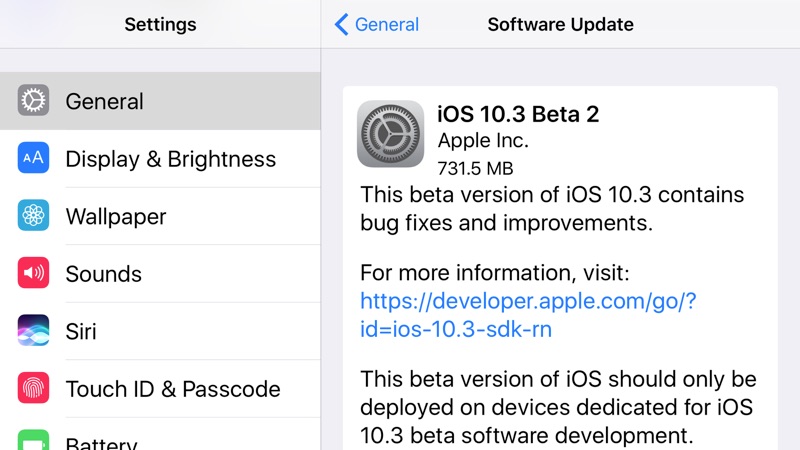Open Display & Brightness settings label
This screenshot has height=450, width=800.
coord(170,159)
